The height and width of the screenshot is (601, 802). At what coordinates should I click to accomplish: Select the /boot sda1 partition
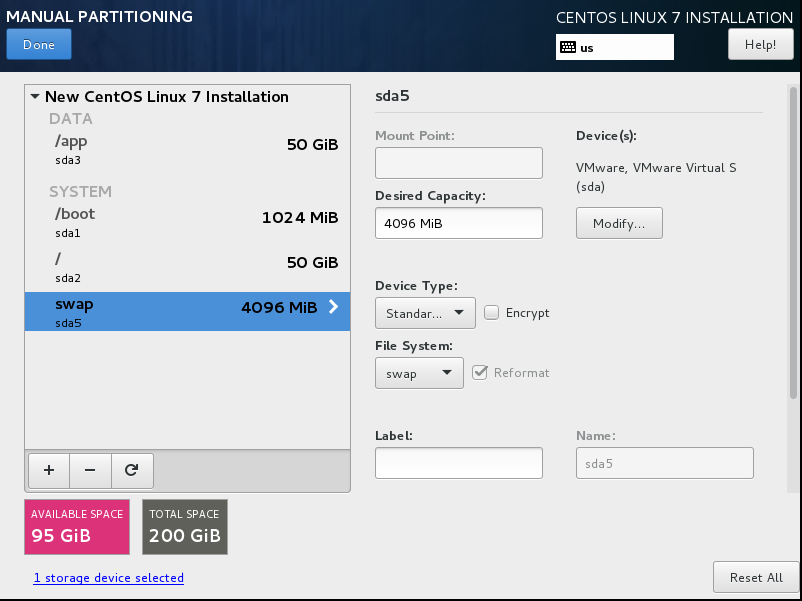[187, 222]
